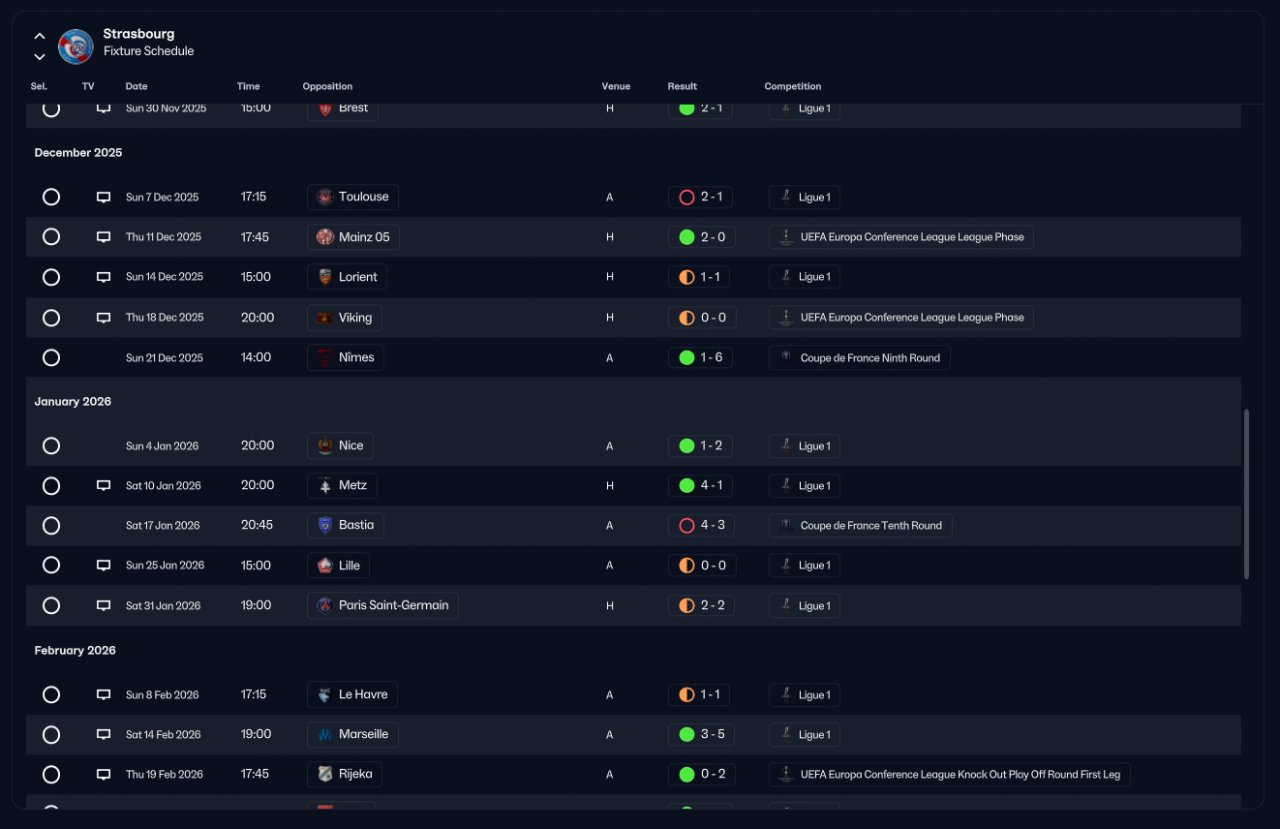Click the TV icon for Rijeka fixture
Viewport: 1280px width, 829px height.
[x=103, y=774]
